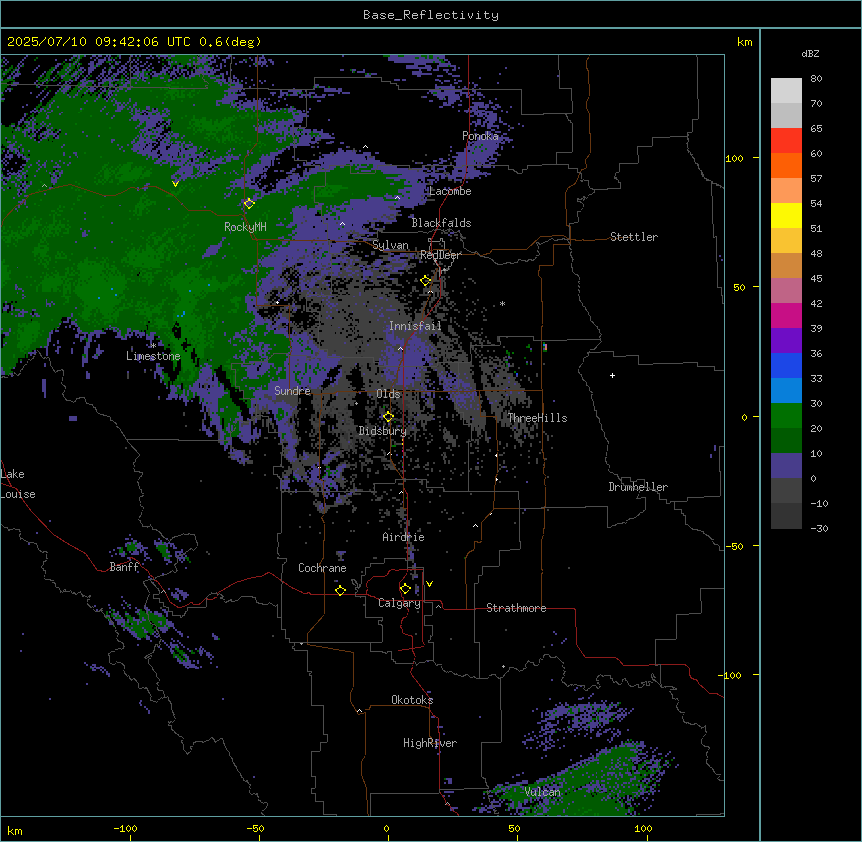
Task: Click the Stettler label
Action: (x=634, y=237)
